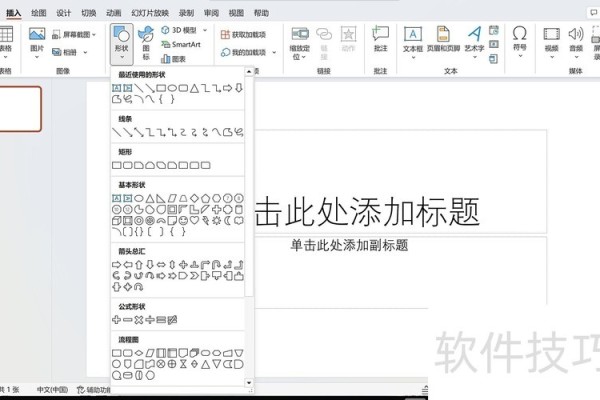Select the up arrow in 箭头总汇

tap(139, 264)
